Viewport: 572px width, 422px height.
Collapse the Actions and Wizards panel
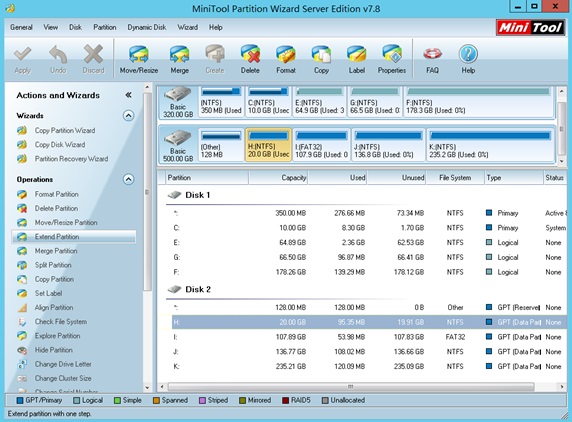pos(128,95)
